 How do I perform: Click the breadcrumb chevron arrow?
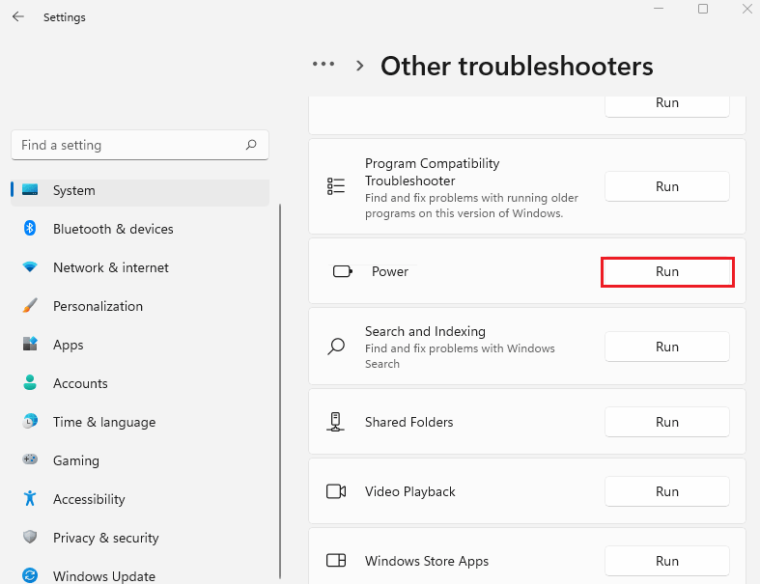[x=360, y=65]
